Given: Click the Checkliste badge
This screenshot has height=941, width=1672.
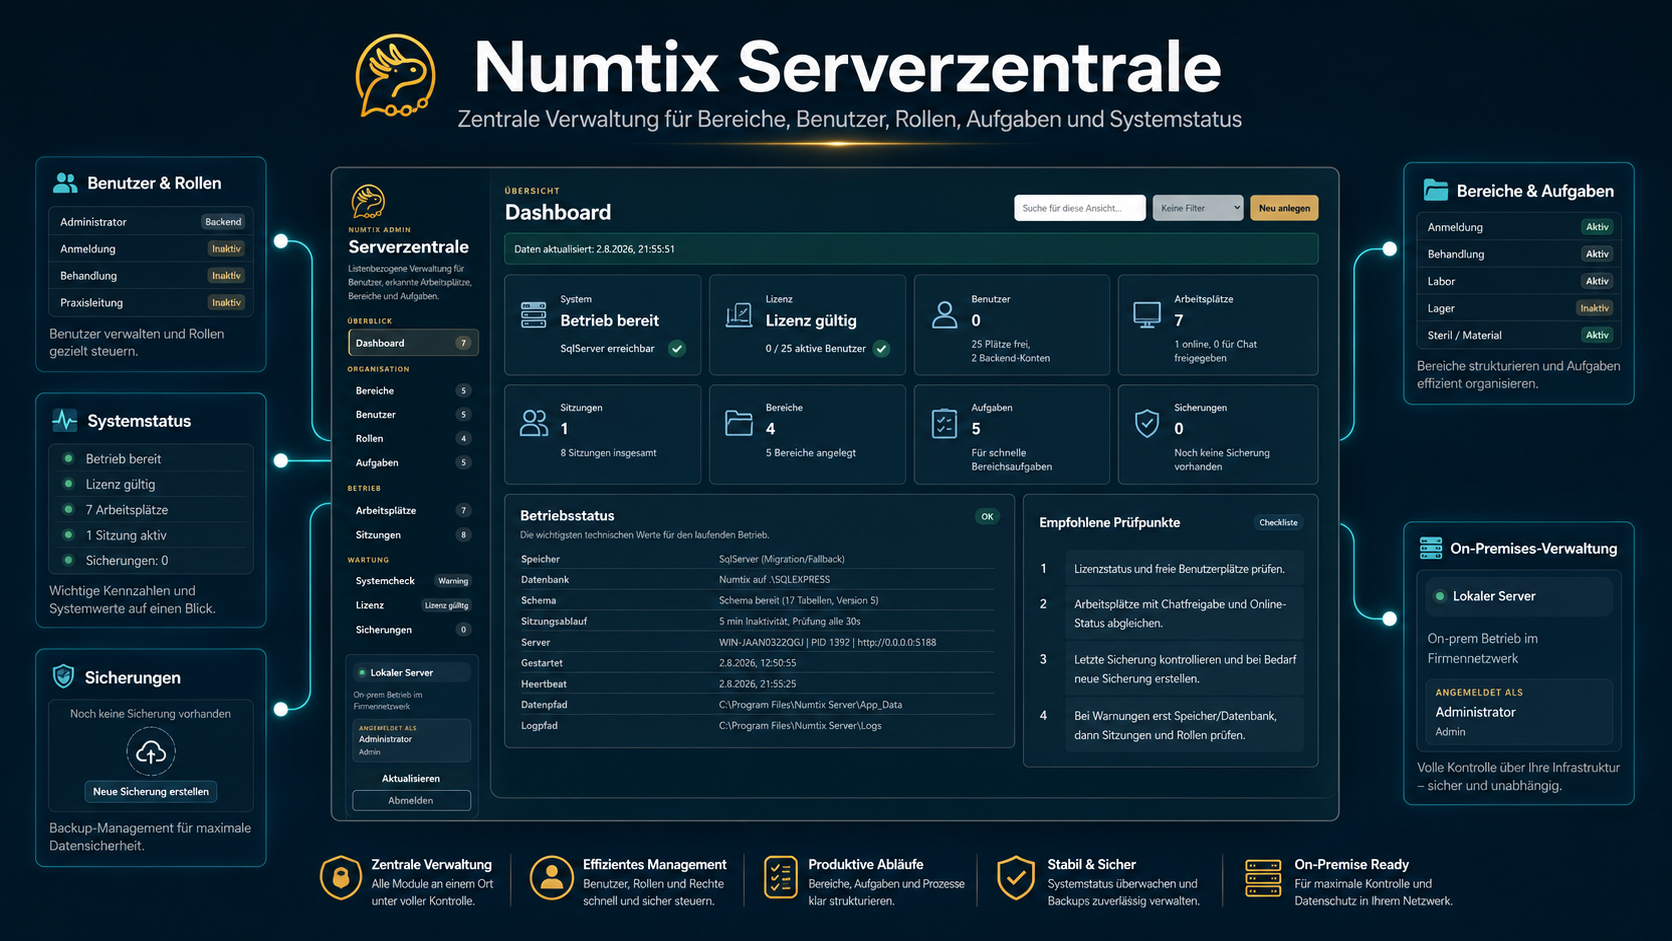Looking at the screenshot, I should [1278, 522].
